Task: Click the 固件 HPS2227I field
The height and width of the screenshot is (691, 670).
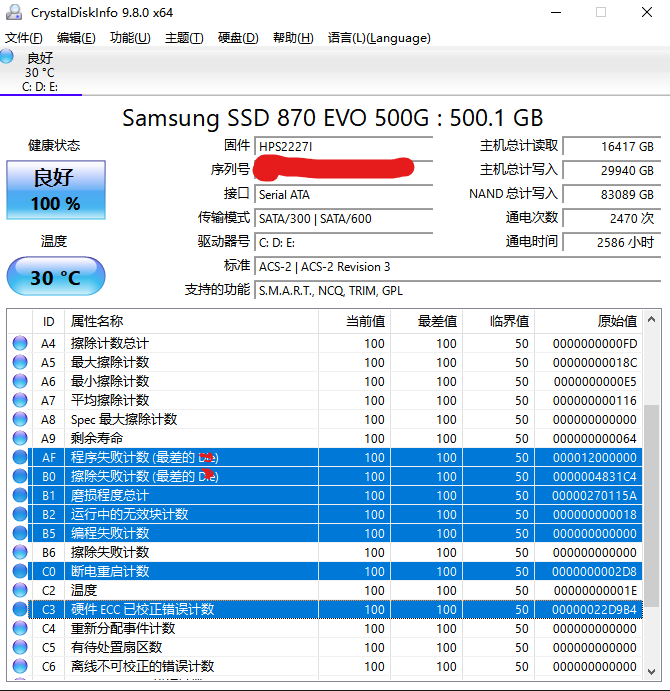Action: [344, 146]
